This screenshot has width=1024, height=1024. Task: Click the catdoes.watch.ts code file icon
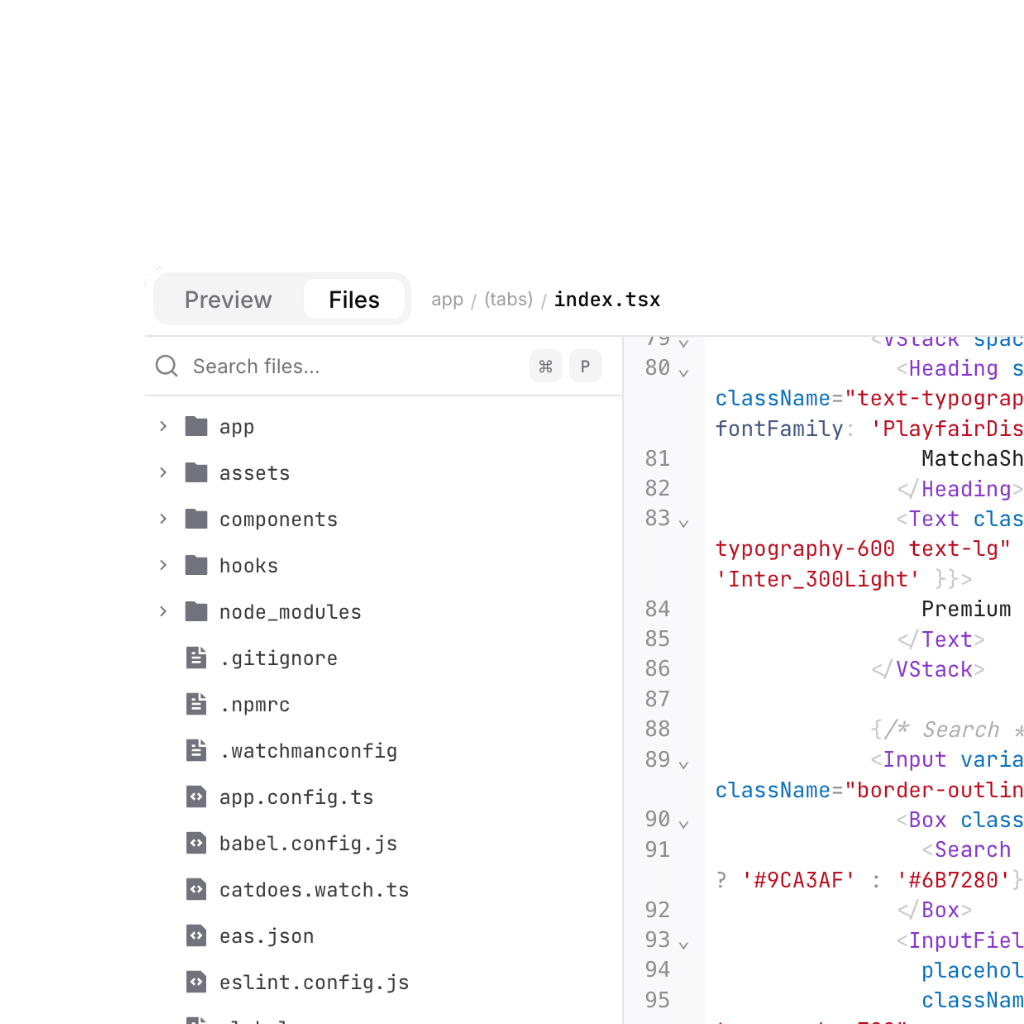(196, 889)
